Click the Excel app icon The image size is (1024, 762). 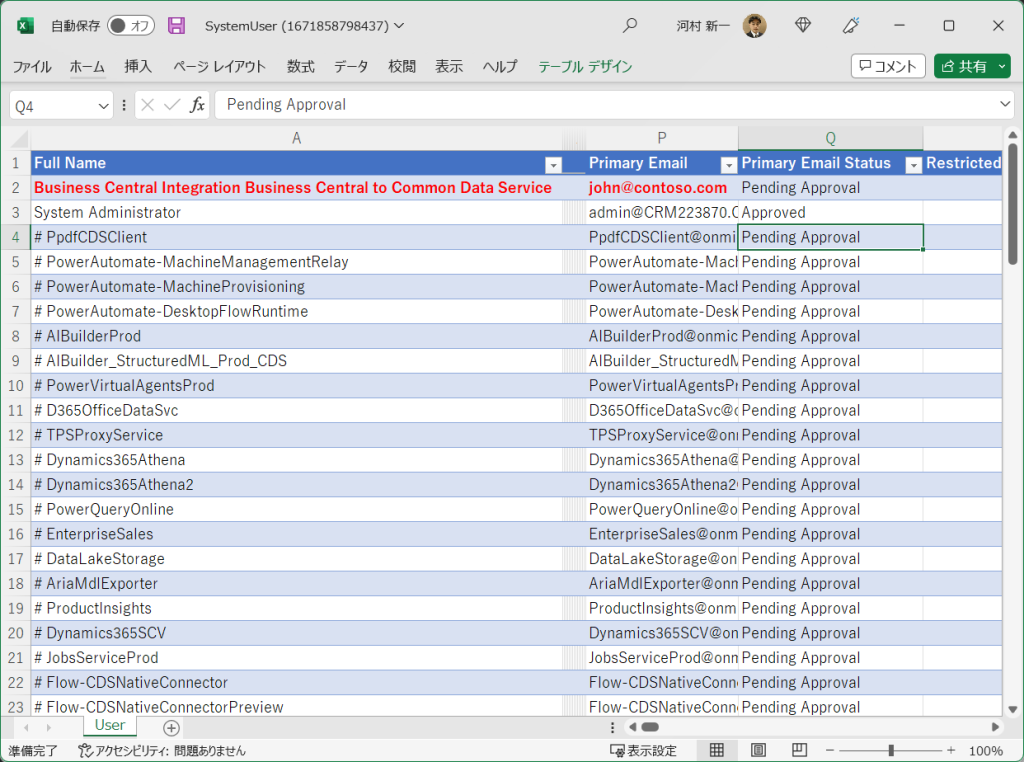[x=25, y=26]
